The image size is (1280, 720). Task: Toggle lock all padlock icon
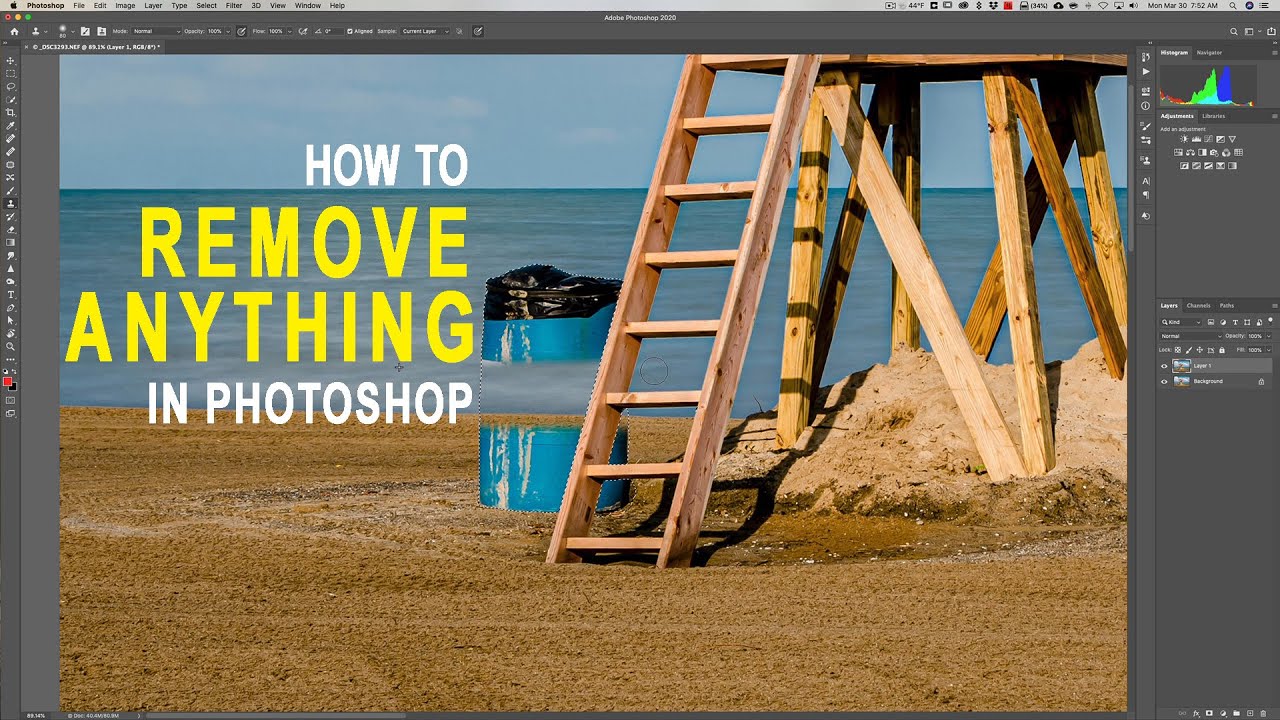point(1222,350)
